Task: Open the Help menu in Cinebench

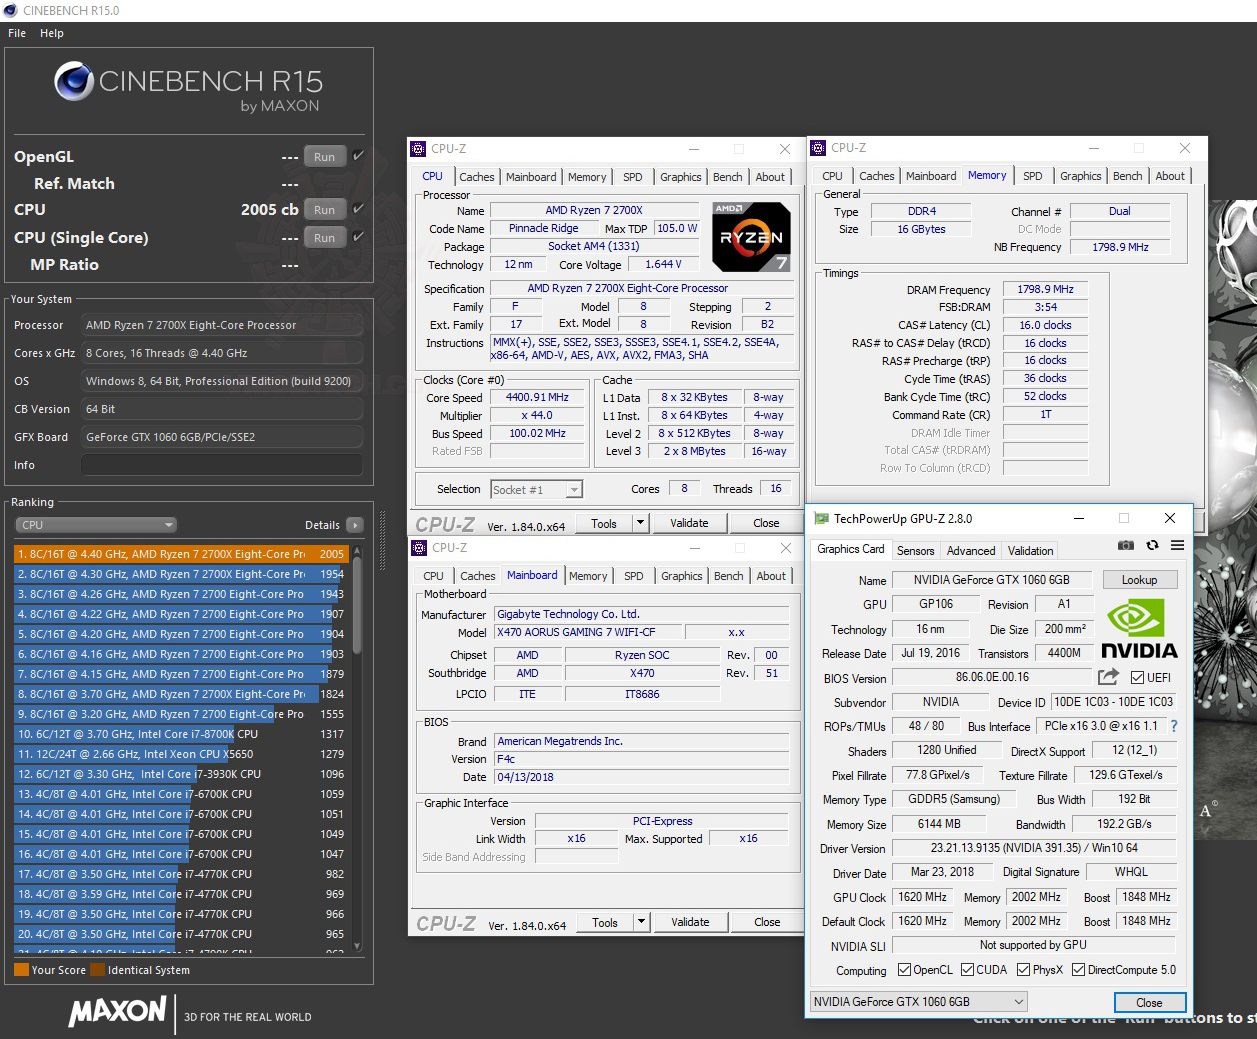Action: [x=52, y=33]
